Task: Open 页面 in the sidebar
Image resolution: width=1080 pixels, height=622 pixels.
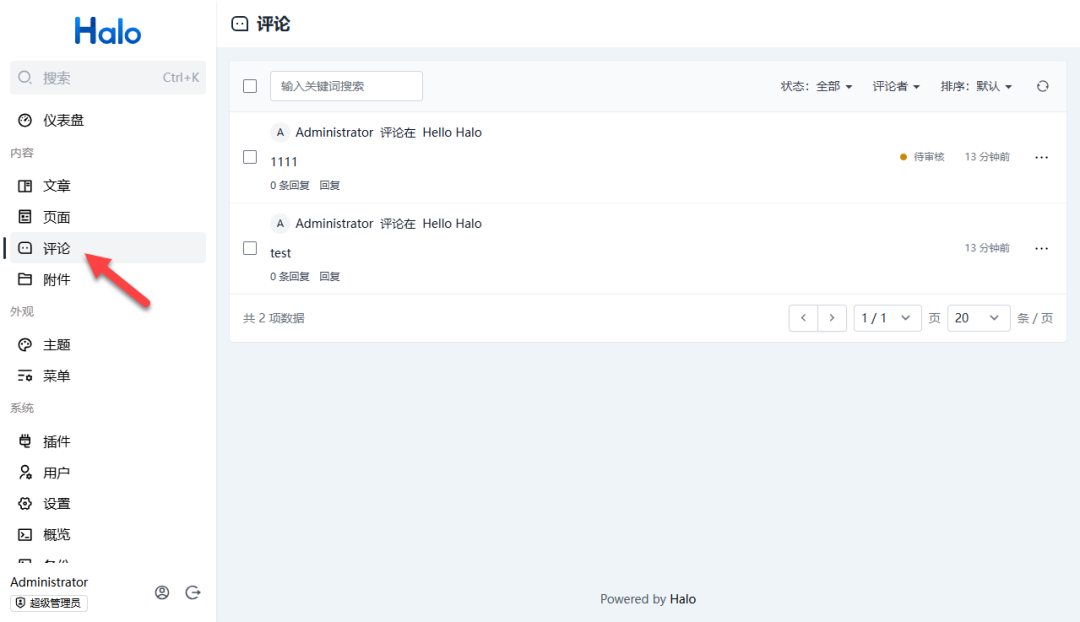Action: point(107,217)
